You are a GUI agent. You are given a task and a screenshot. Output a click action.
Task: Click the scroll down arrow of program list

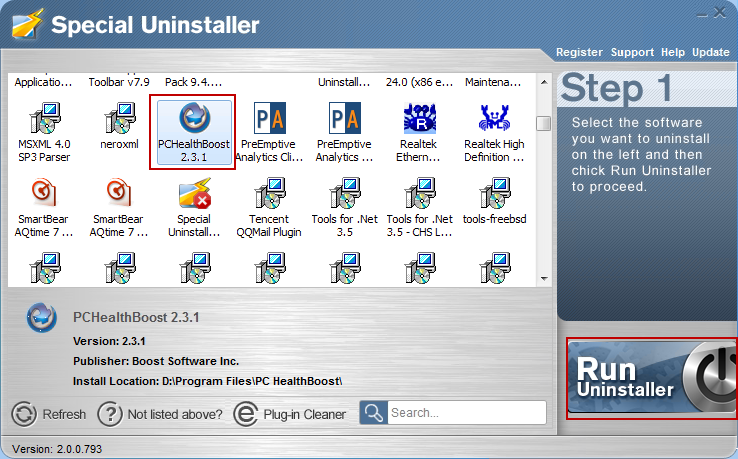544,279
